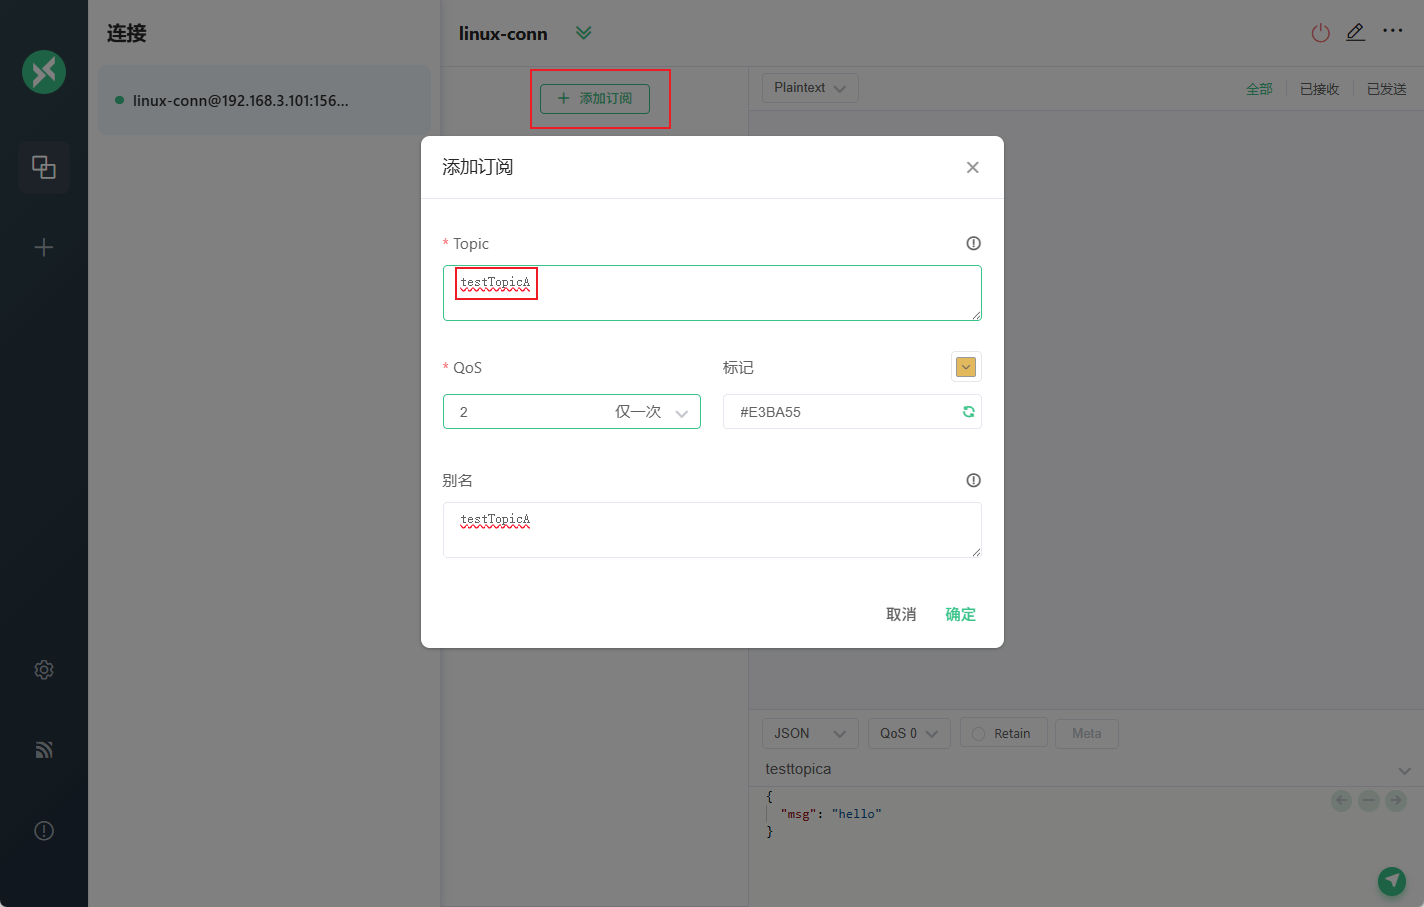Click the 确定 confirm button

[x=960, y=614]
